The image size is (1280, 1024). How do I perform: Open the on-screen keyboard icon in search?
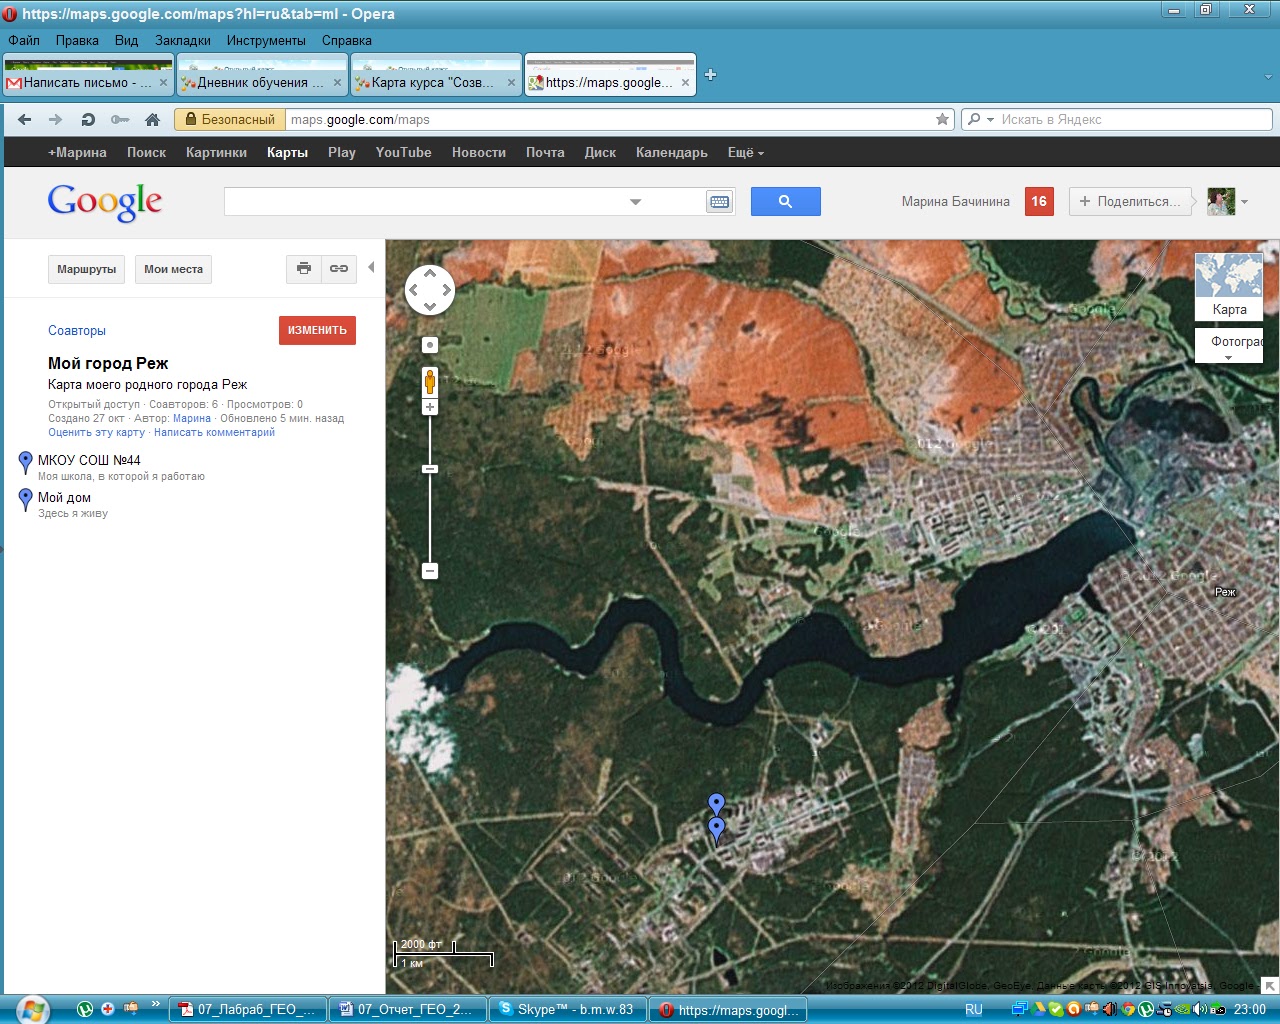pyautogui.click(x=719, y=201)
